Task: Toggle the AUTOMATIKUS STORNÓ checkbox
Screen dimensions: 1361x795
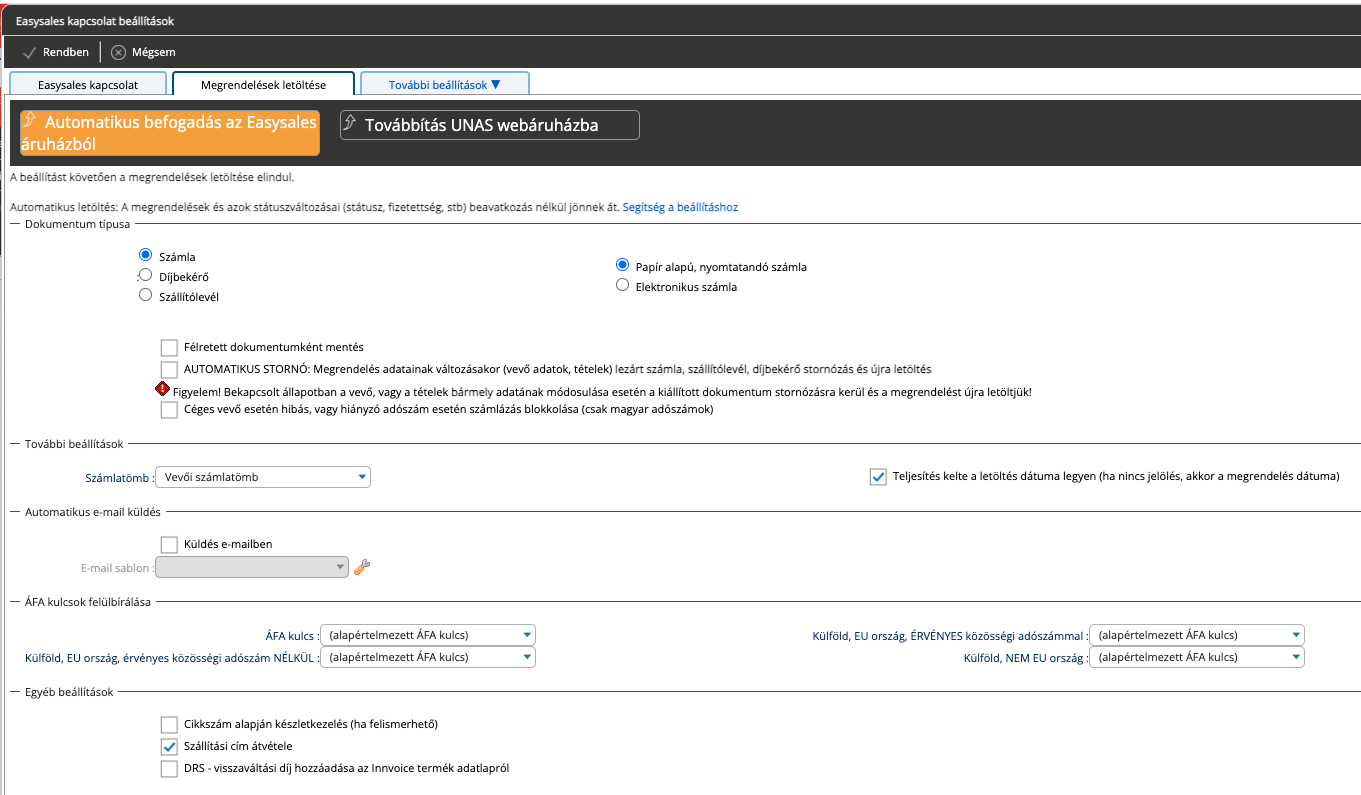Action: 169,369
